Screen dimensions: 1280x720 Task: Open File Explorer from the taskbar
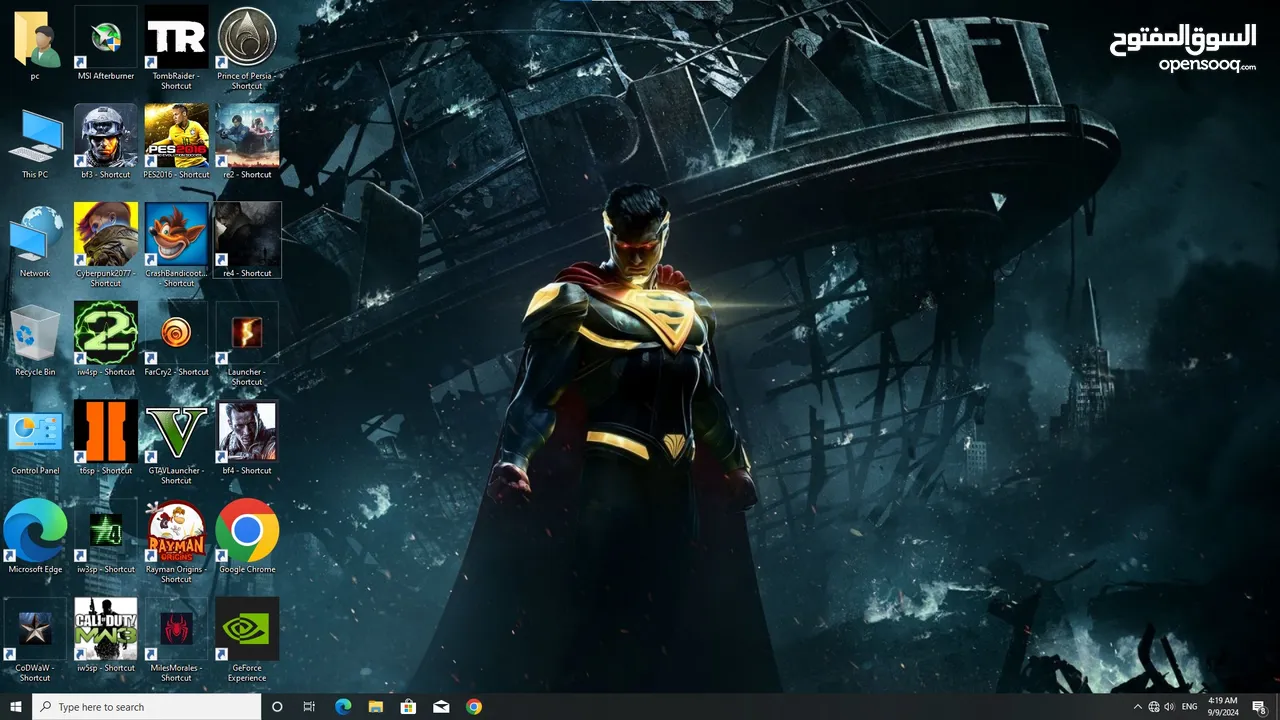pyautogui.click(x=375, y=707)
